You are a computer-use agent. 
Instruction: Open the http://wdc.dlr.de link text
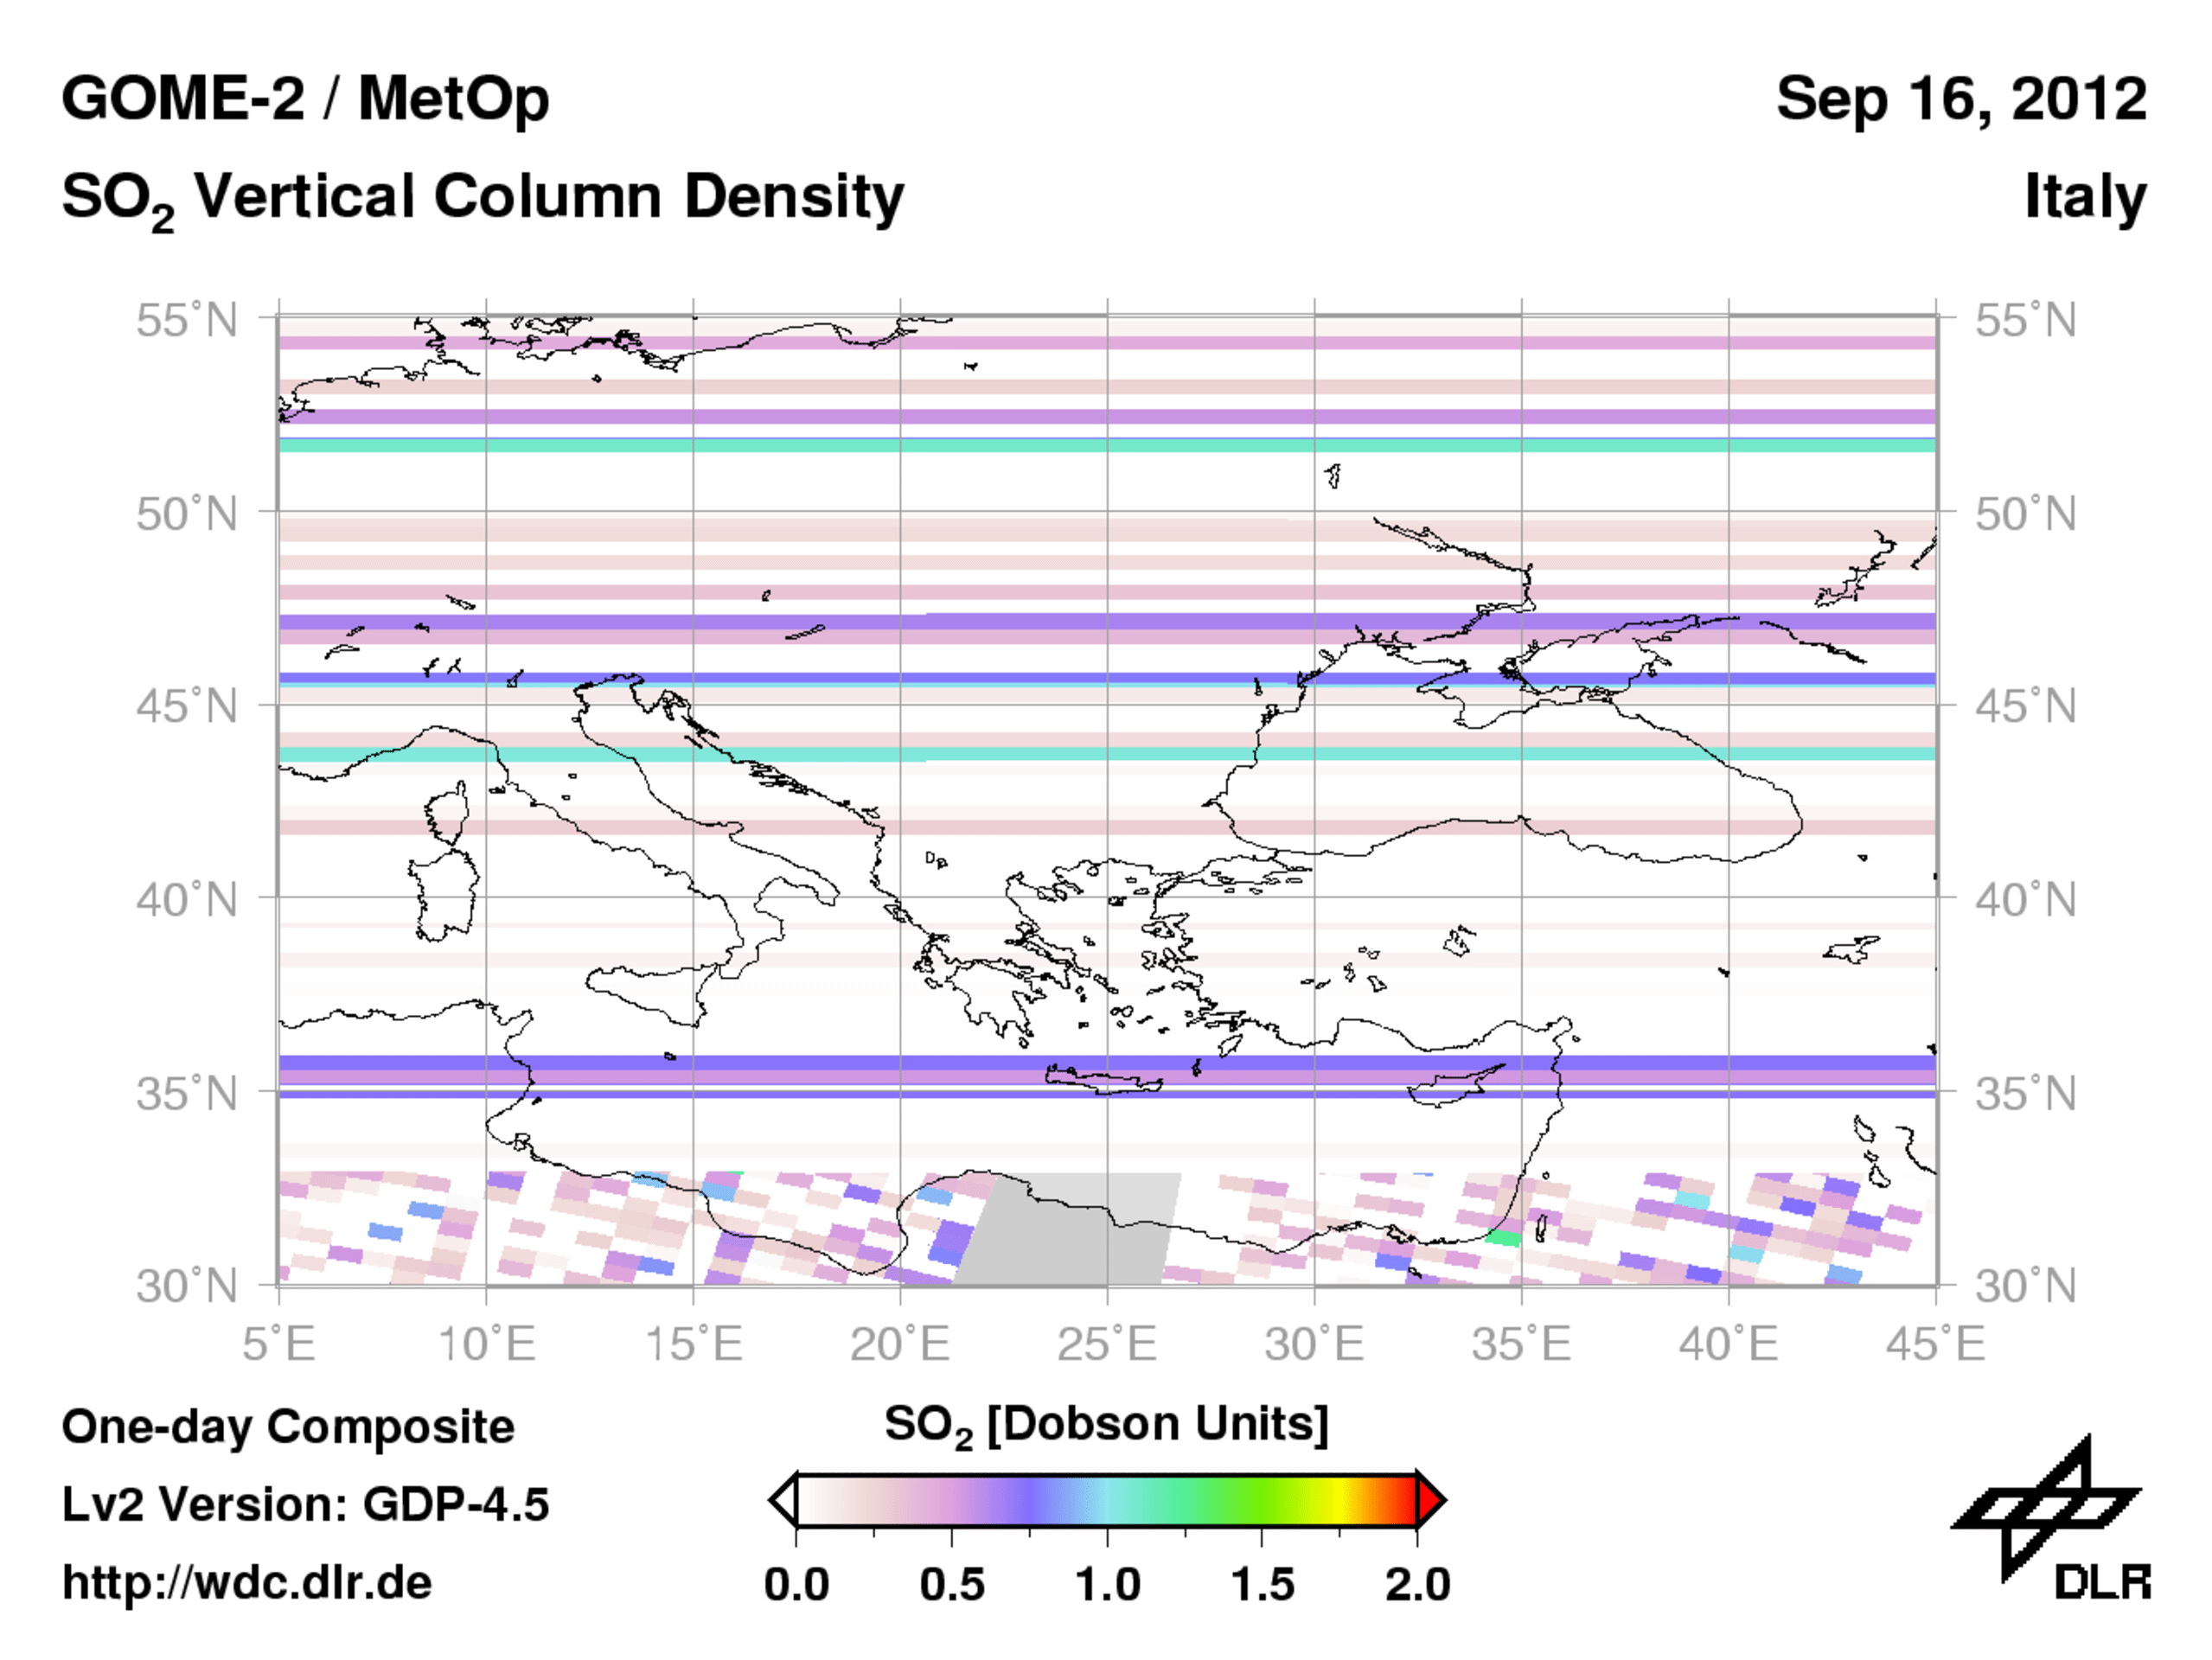click(x=247, y=1583)
